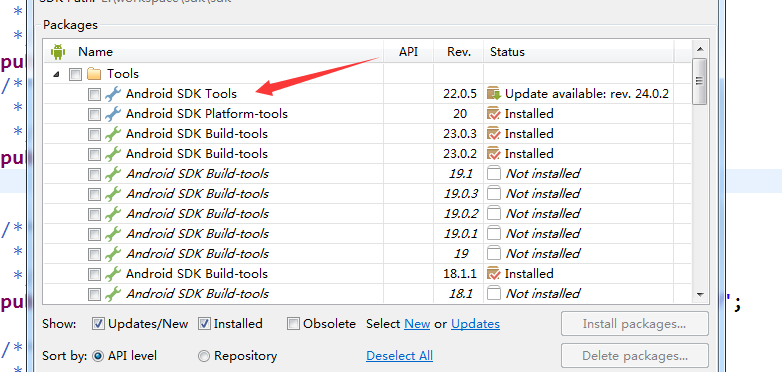Click the Deselect All link

[x=399, y=356]
